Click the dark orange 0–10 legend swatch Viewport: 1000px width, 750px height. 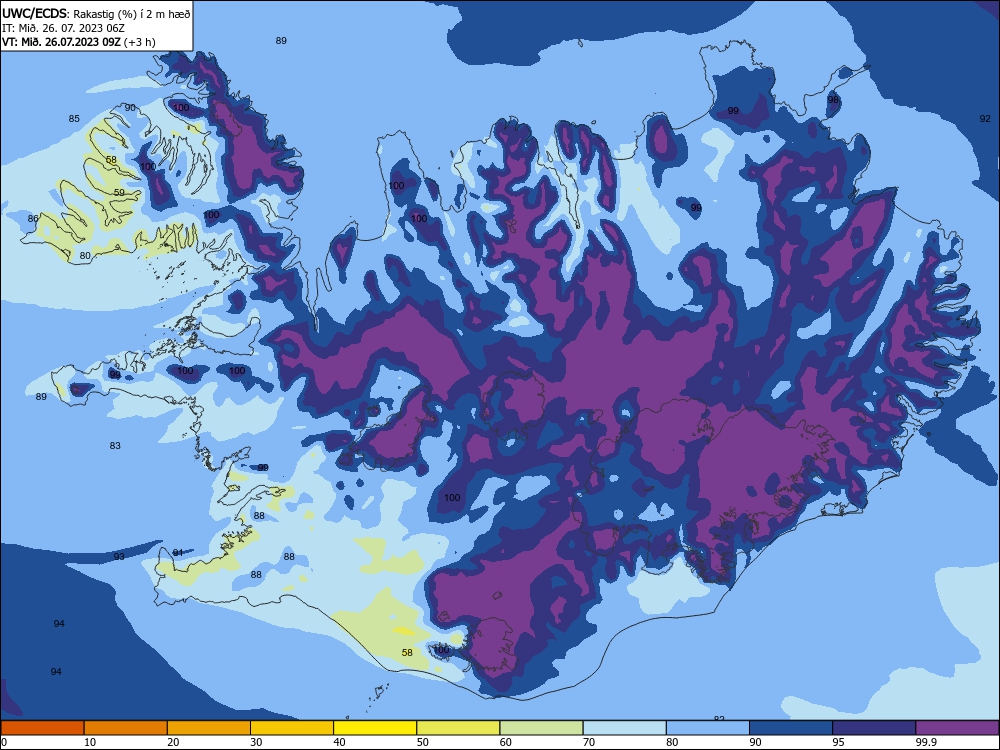[42, 728]
